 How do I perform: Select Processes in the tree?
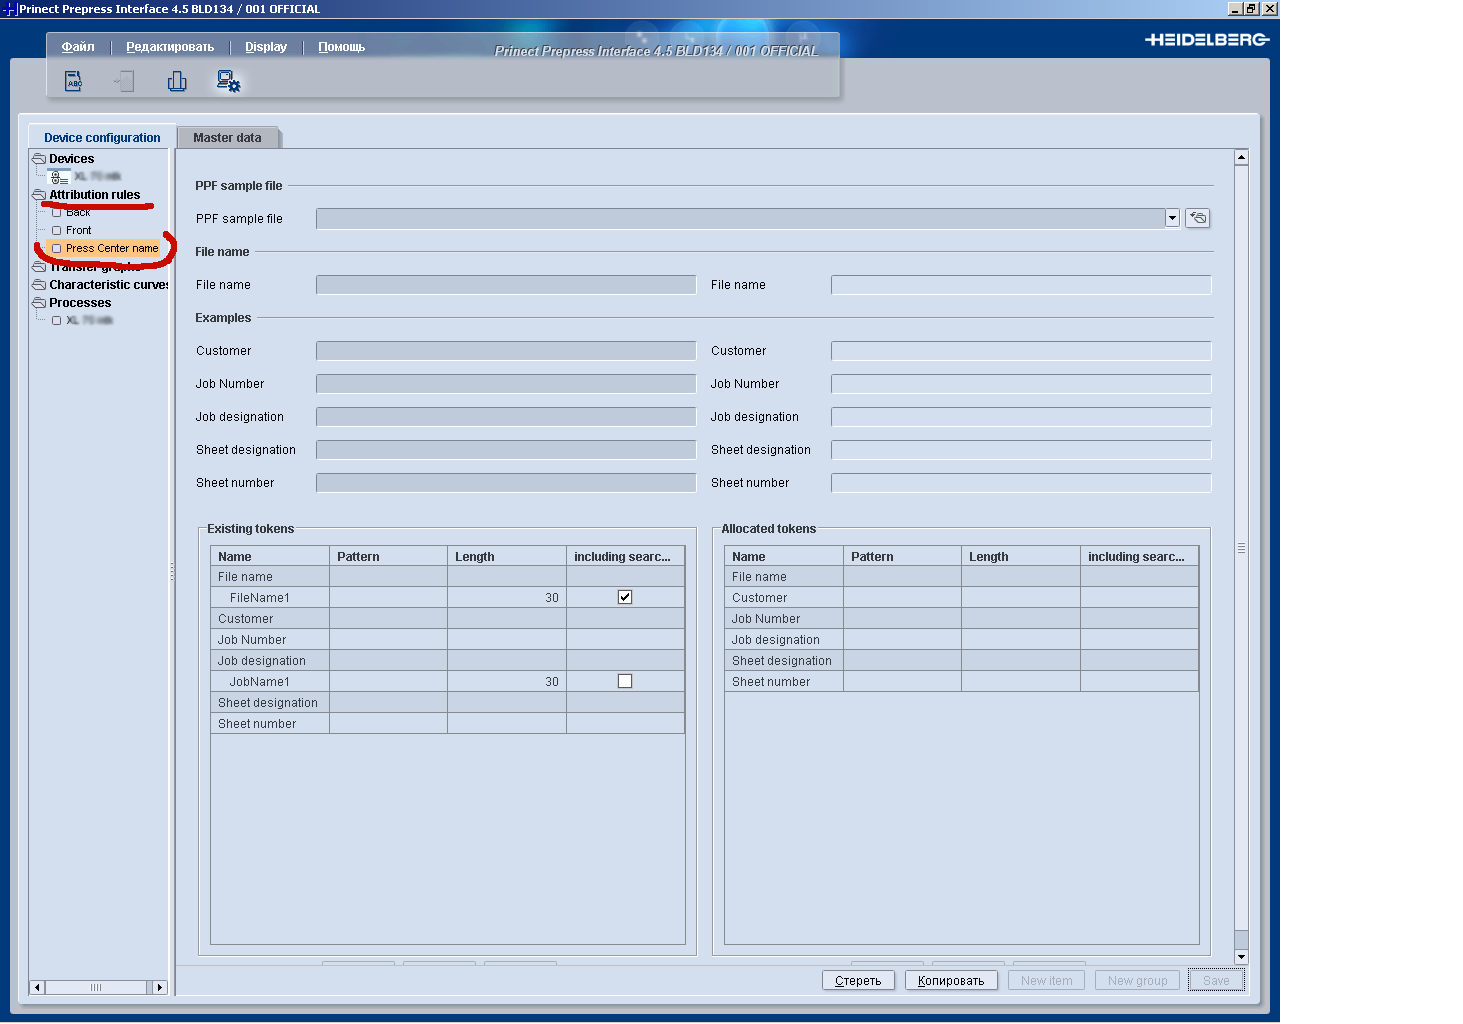[80, 303]
